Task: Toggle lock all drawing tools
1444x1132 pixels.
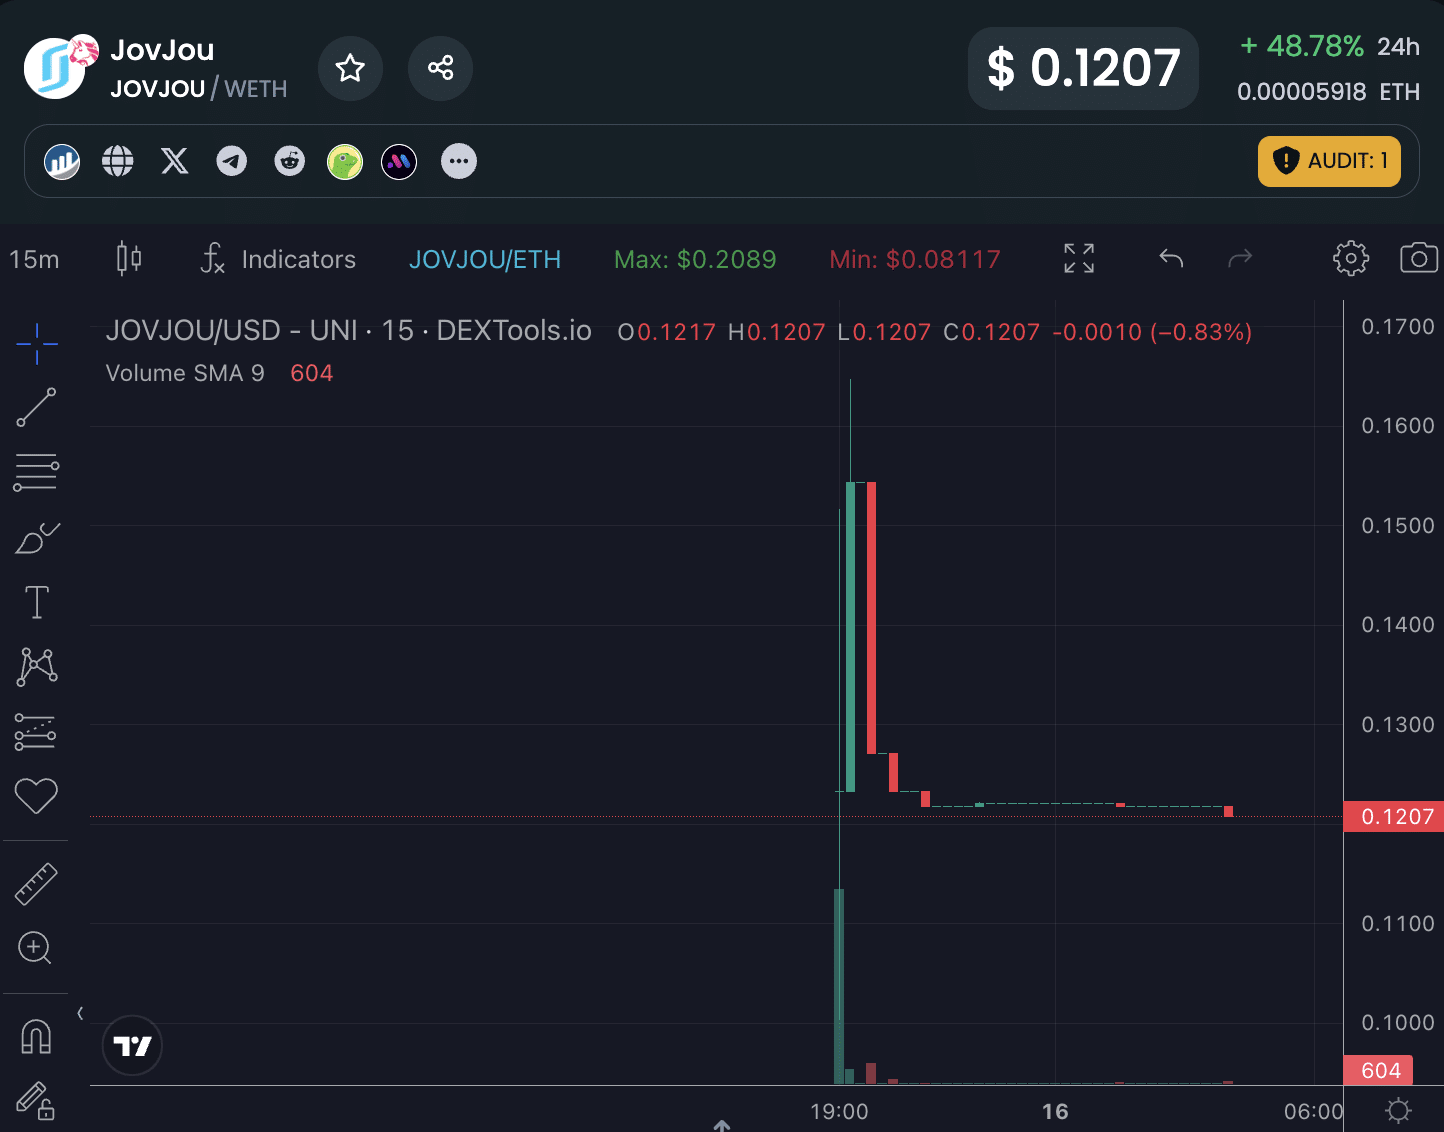Action: [x=36, y=1101]
